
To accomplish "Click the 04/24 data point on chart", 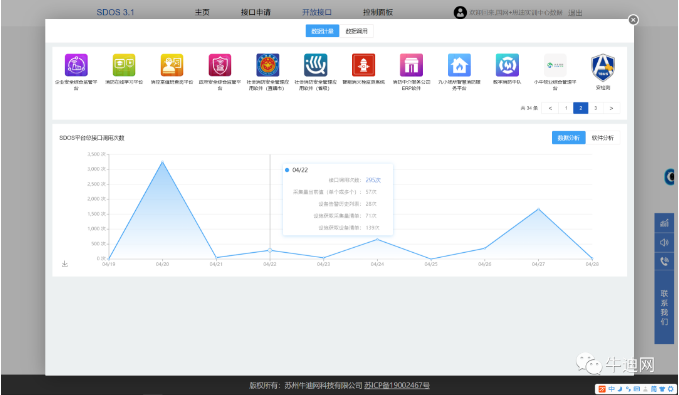I will pos(377,239).
